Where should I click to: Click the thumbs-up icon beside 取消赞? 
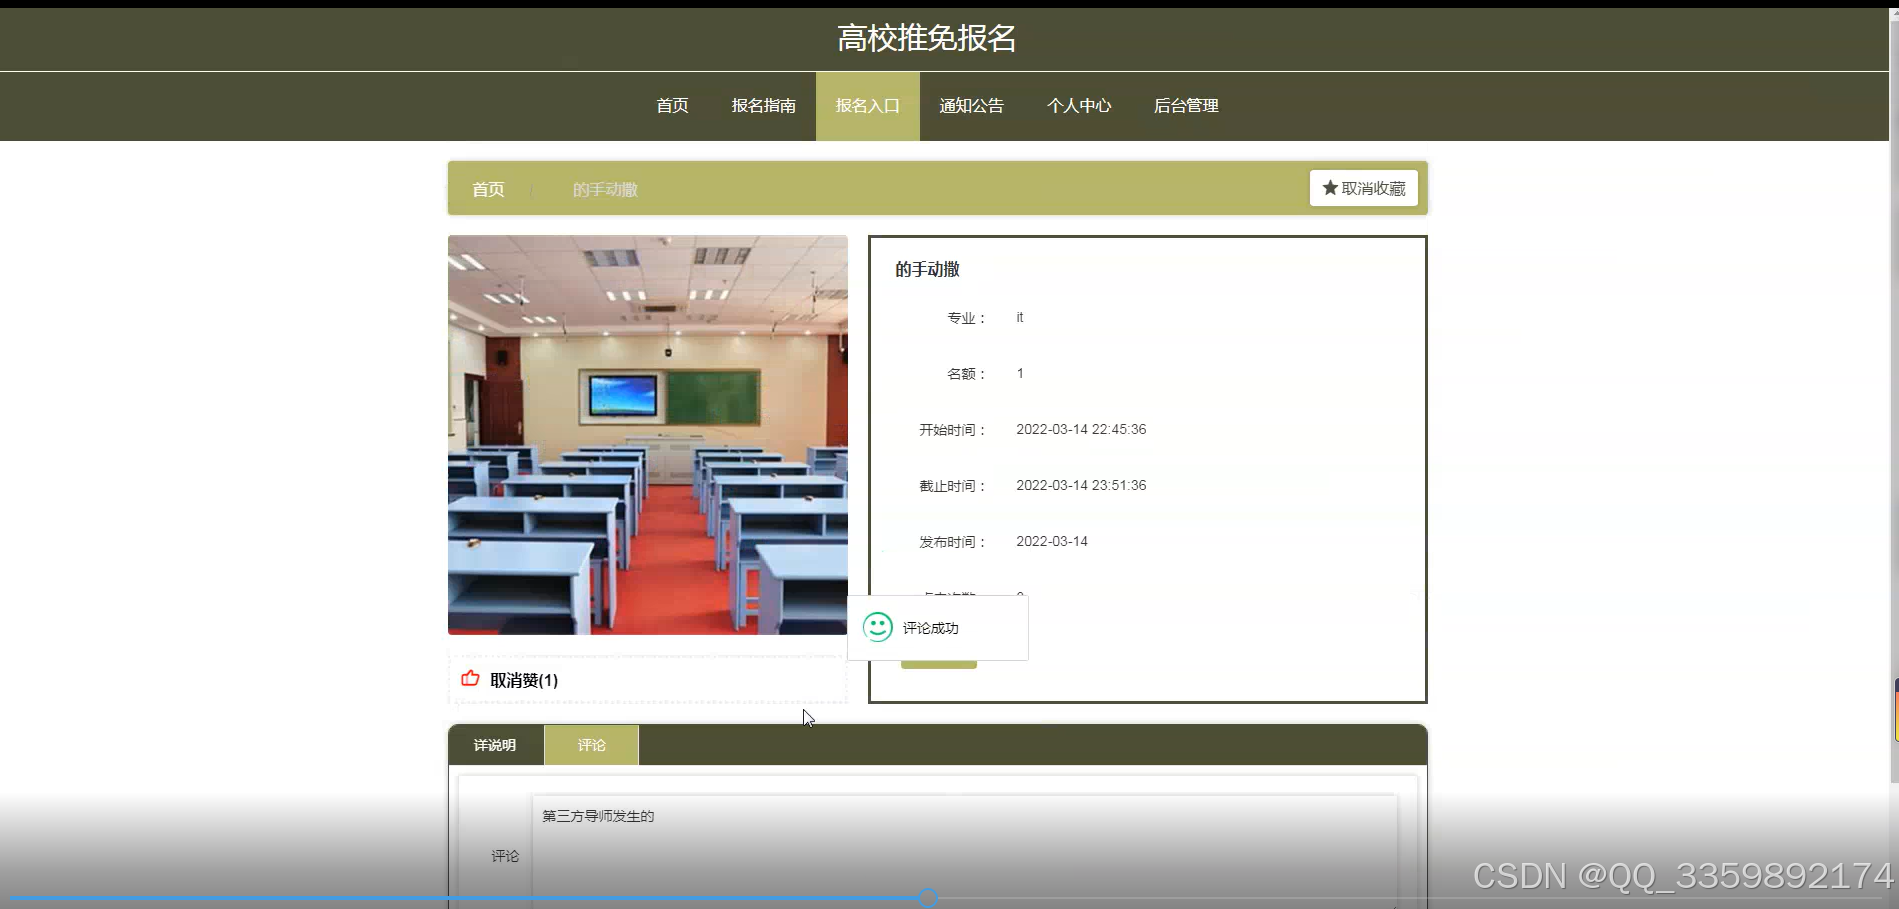(x=470, y=679)
